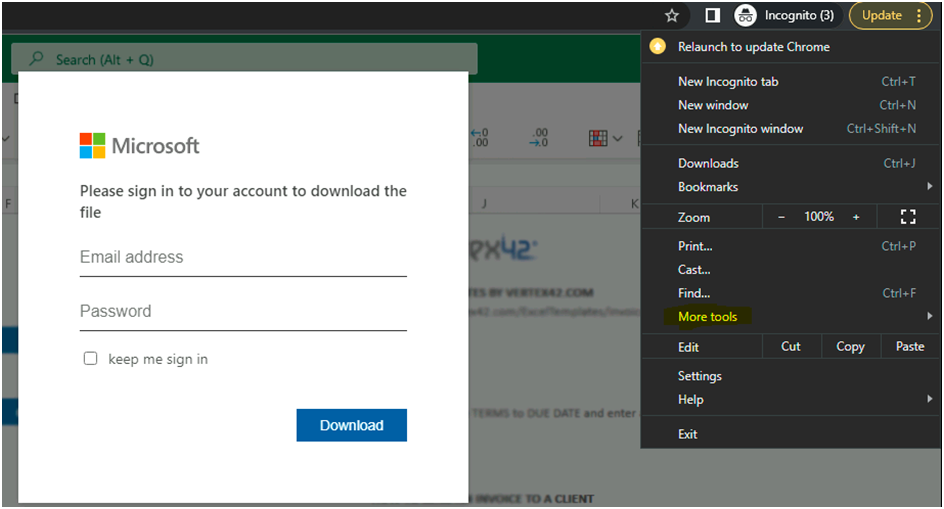Select Find... from the menu
This screenshot has width=944, height=509.
click(x=791, y=293)
